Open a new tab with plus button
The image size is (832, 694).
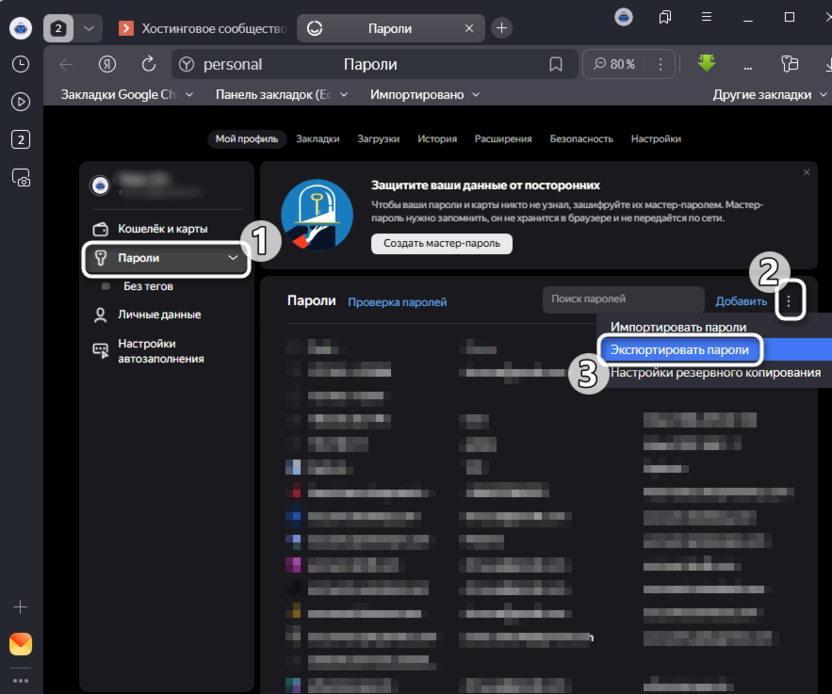pos(501,28)
